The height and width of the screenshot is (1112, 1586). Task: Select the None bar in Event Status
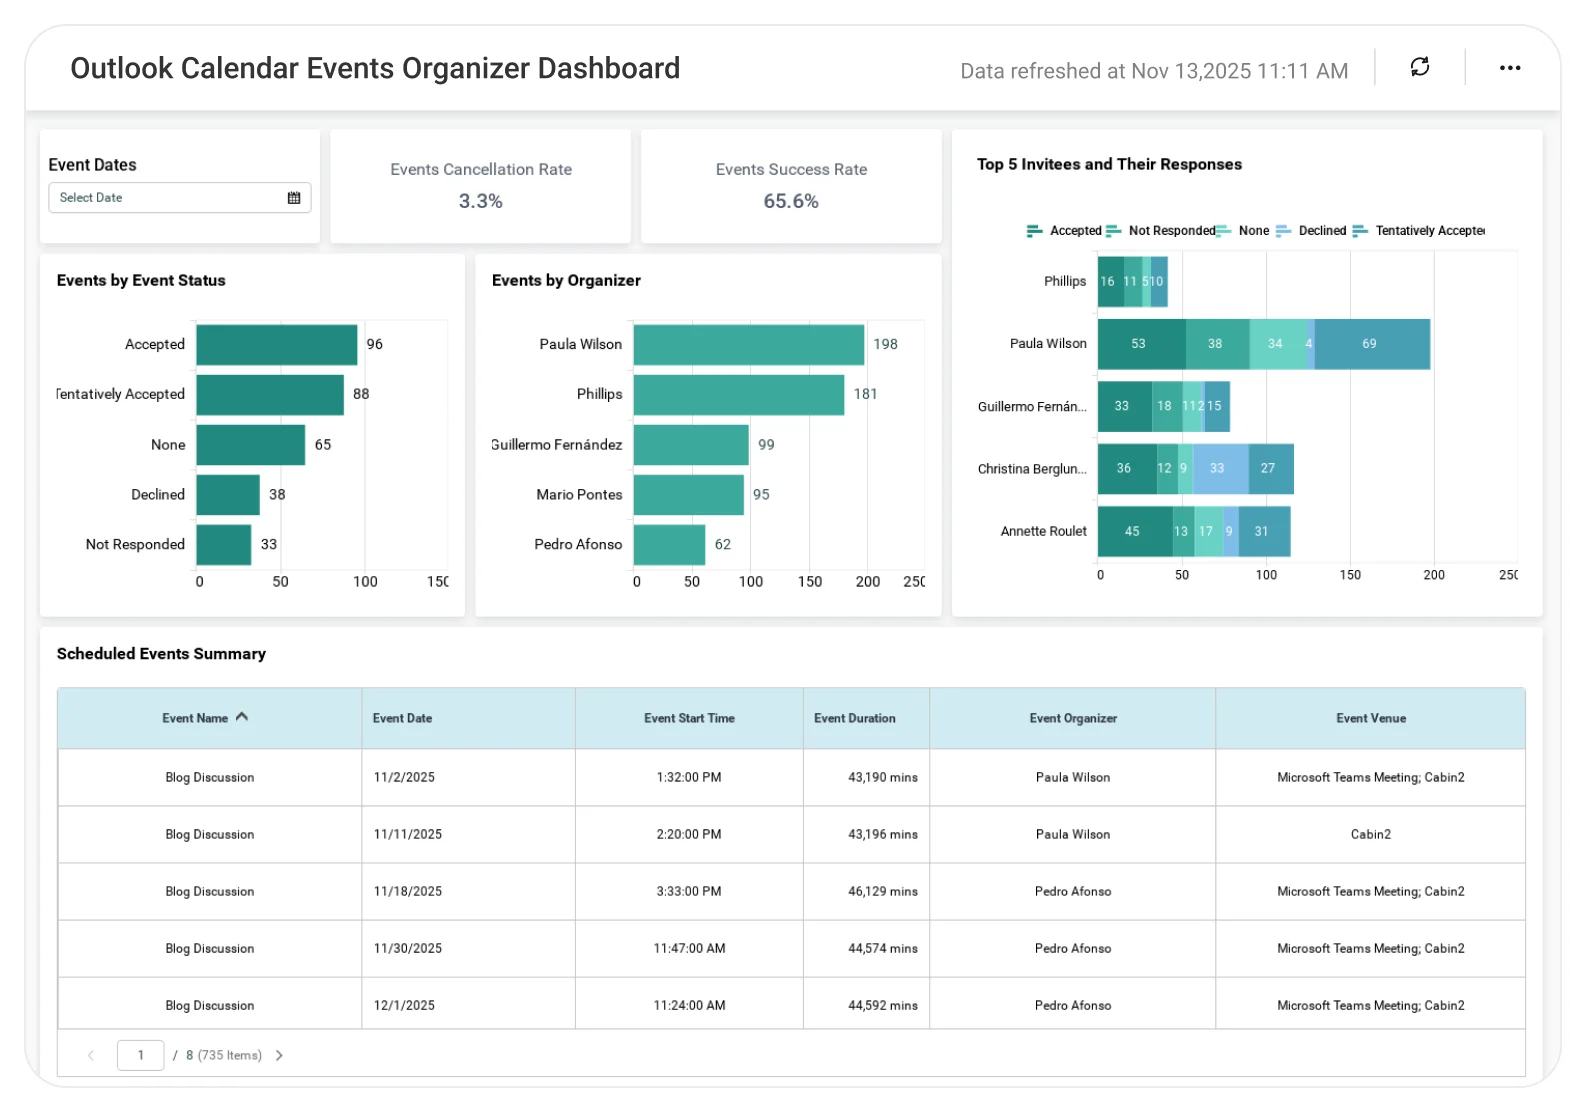click(x=251, y=445)
